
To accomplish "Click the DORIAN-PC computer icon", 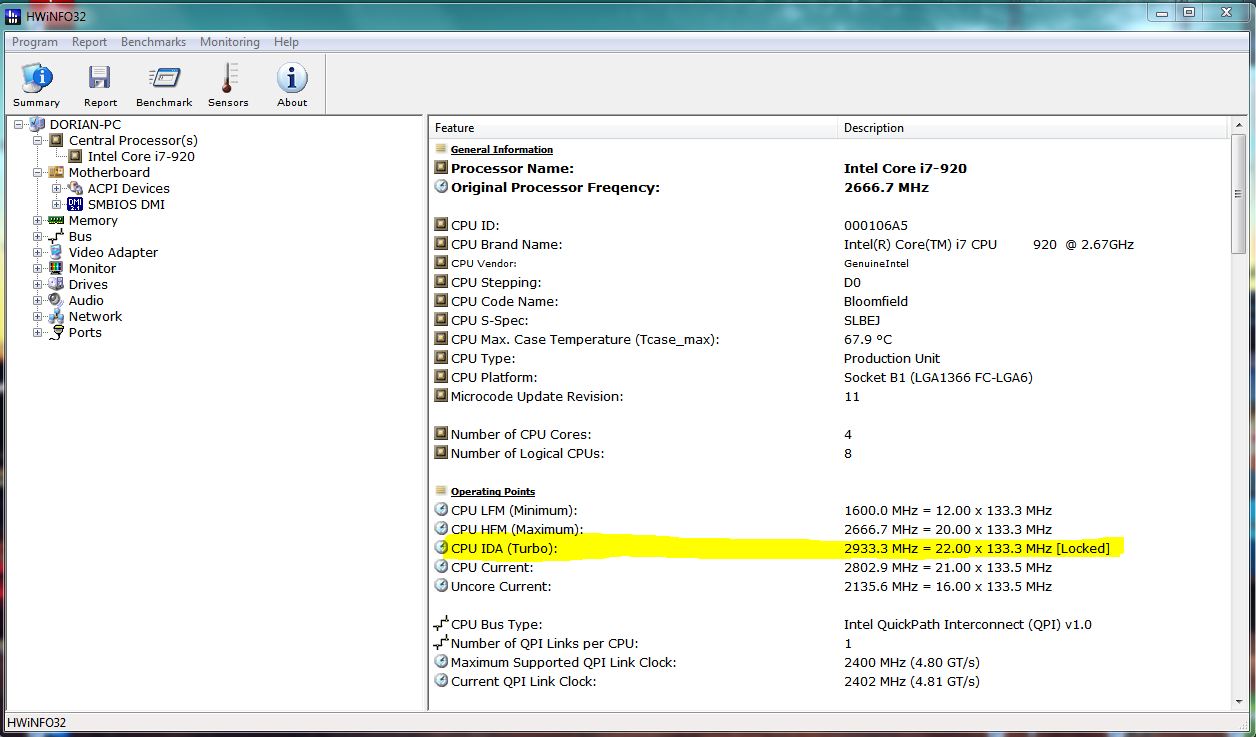I will pos(37,124).
